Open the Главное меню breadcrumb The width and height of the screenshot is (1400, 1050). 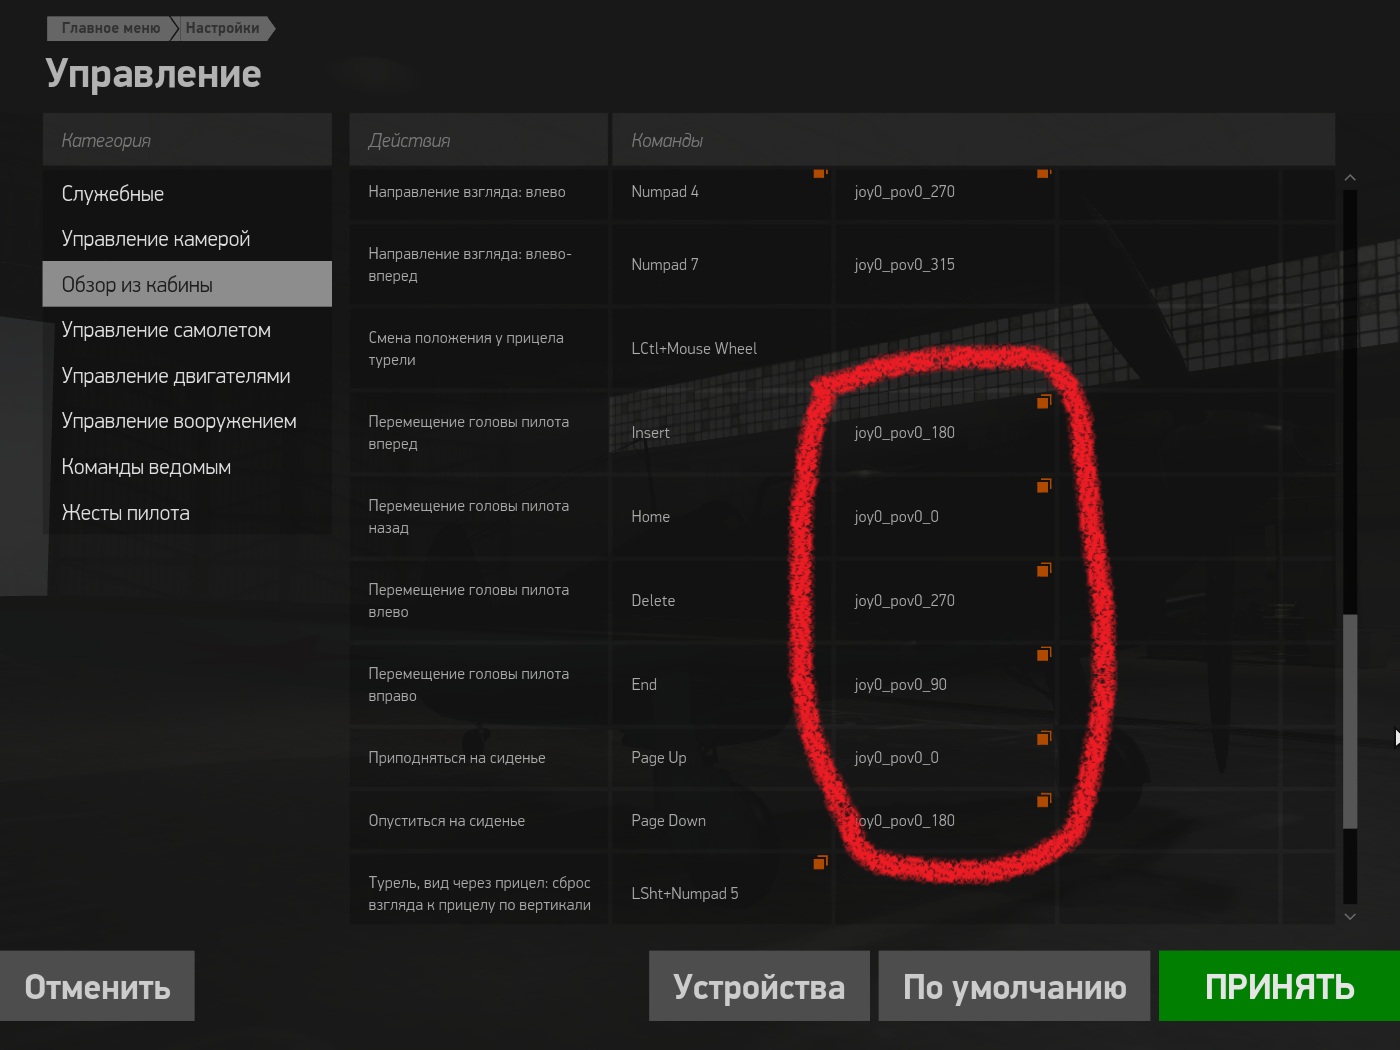tap(110, 28)
